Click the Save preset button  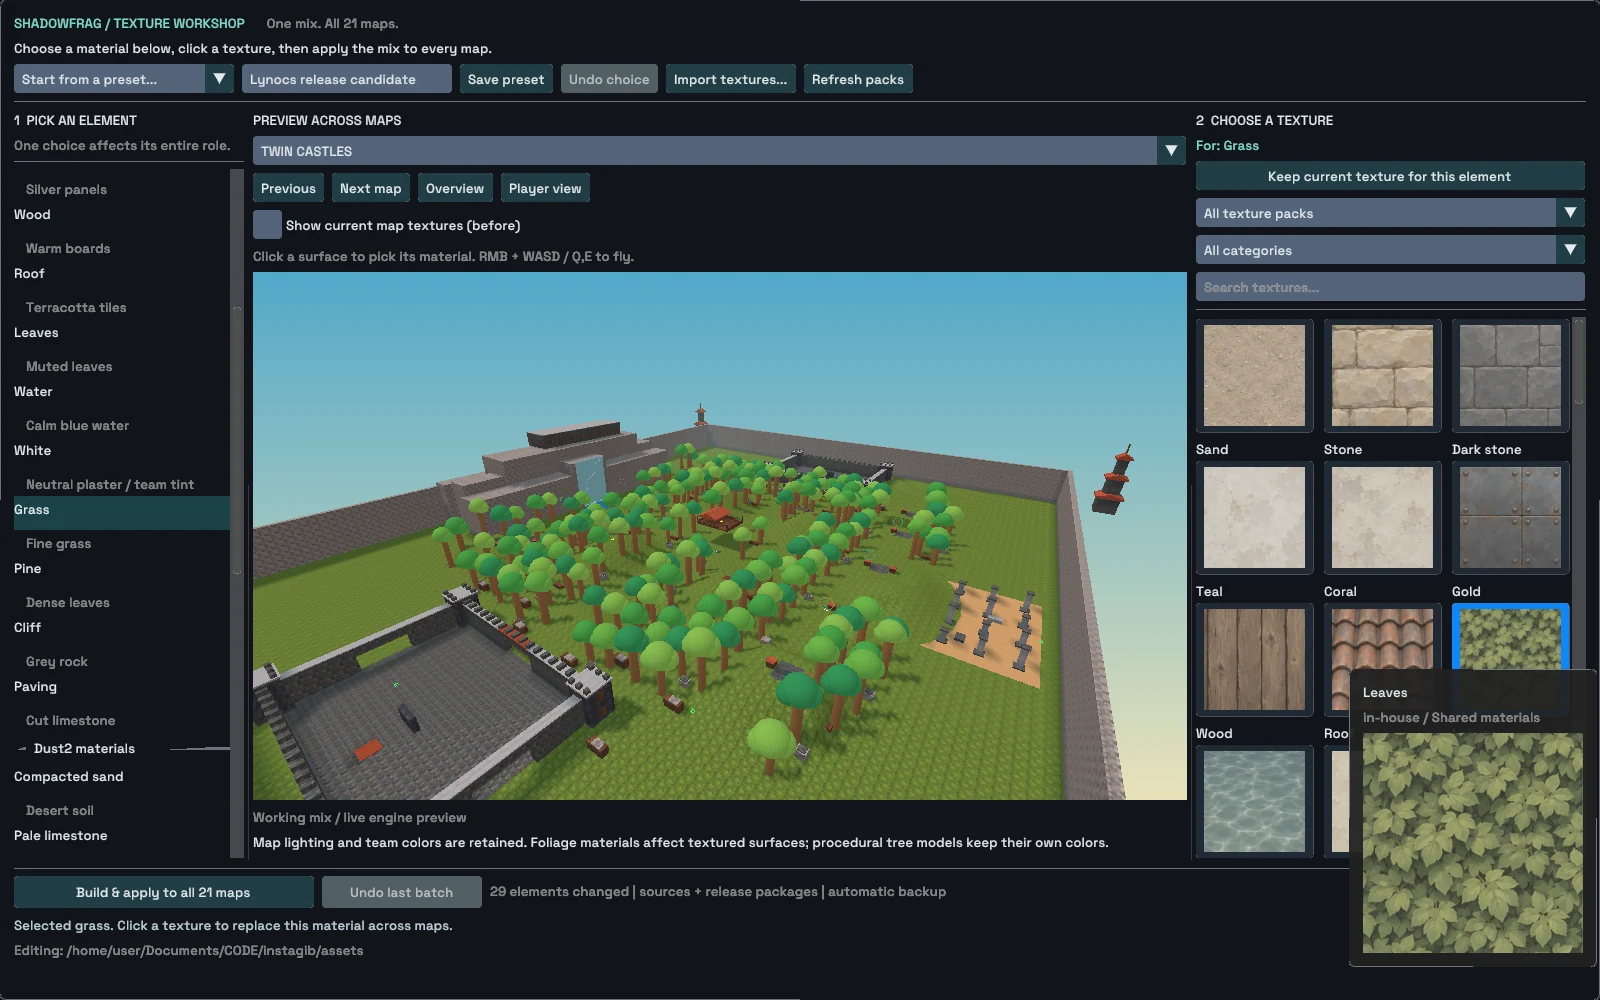[x=506, y=79]
